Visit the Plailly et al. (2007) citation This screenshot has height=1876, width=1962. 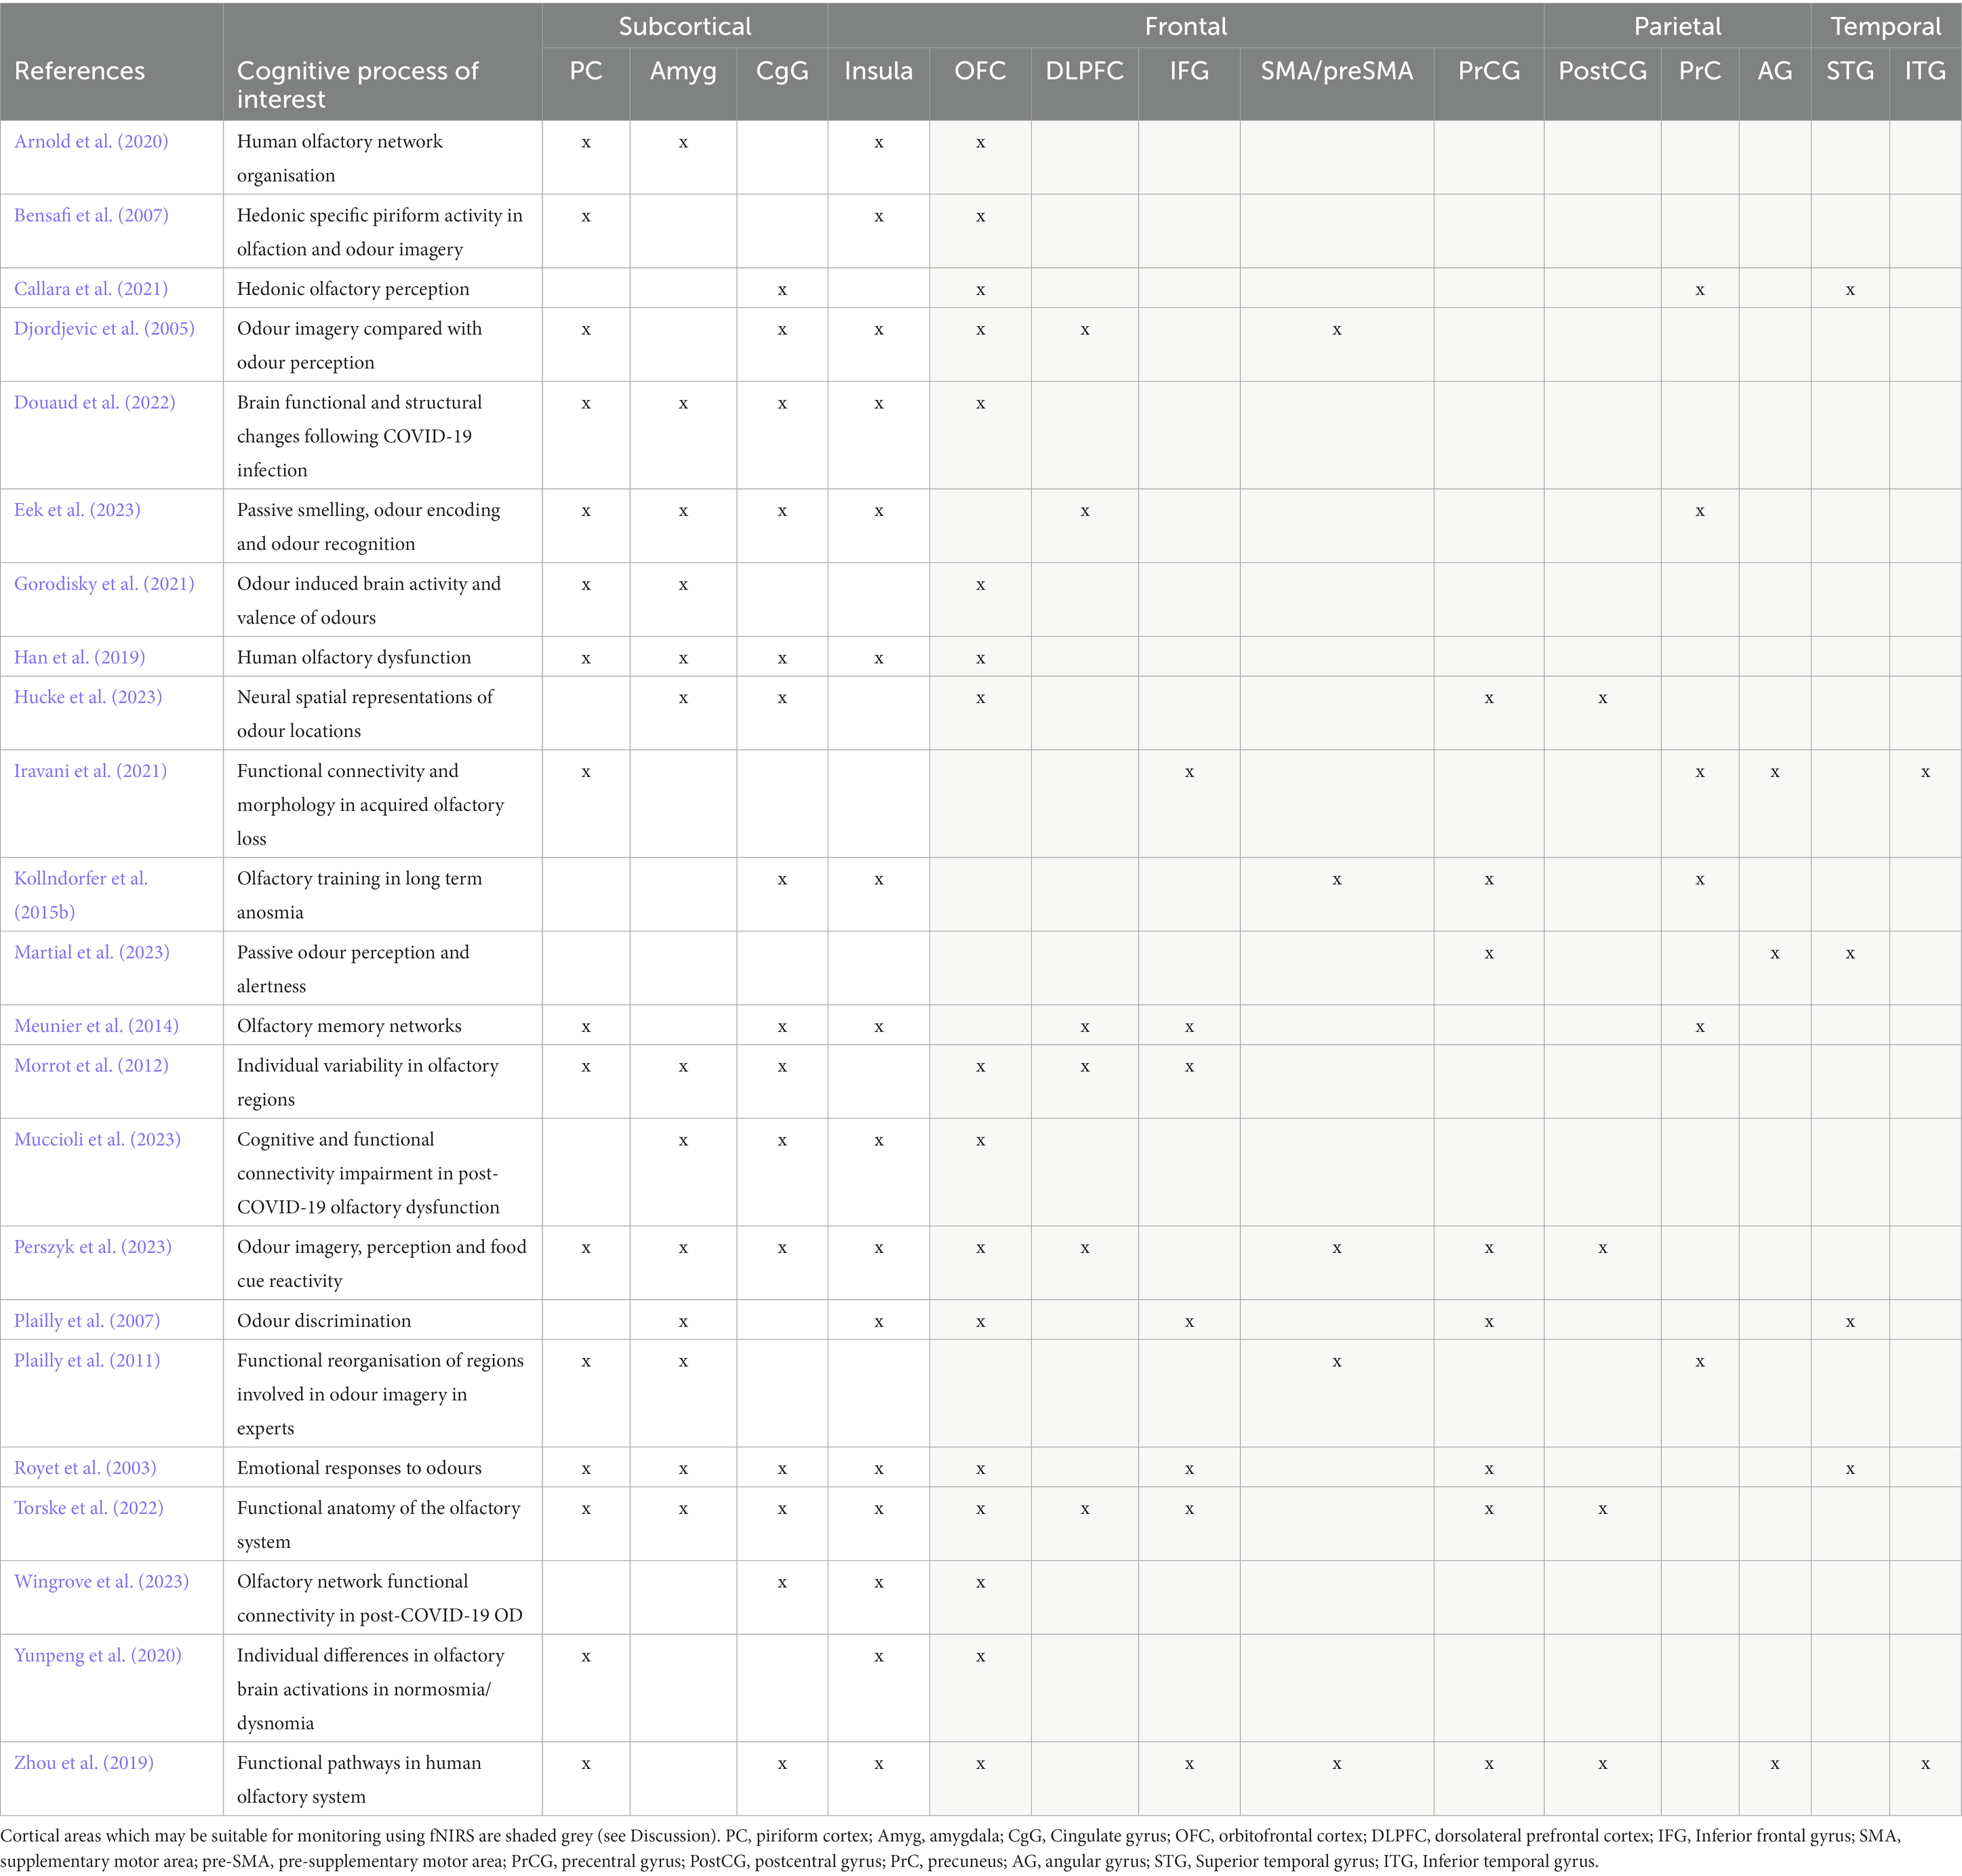pos(87,1321)
